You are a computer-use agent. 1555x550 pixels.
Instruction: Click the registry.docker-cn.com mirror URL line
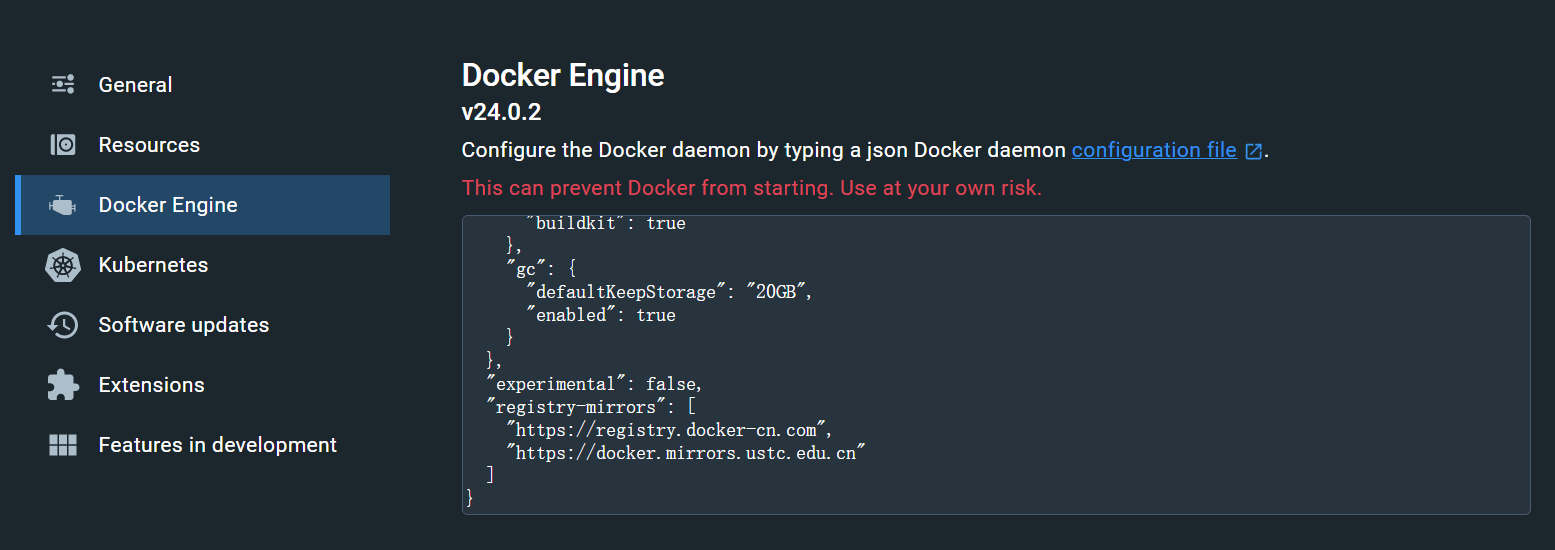tap(670, 430)
